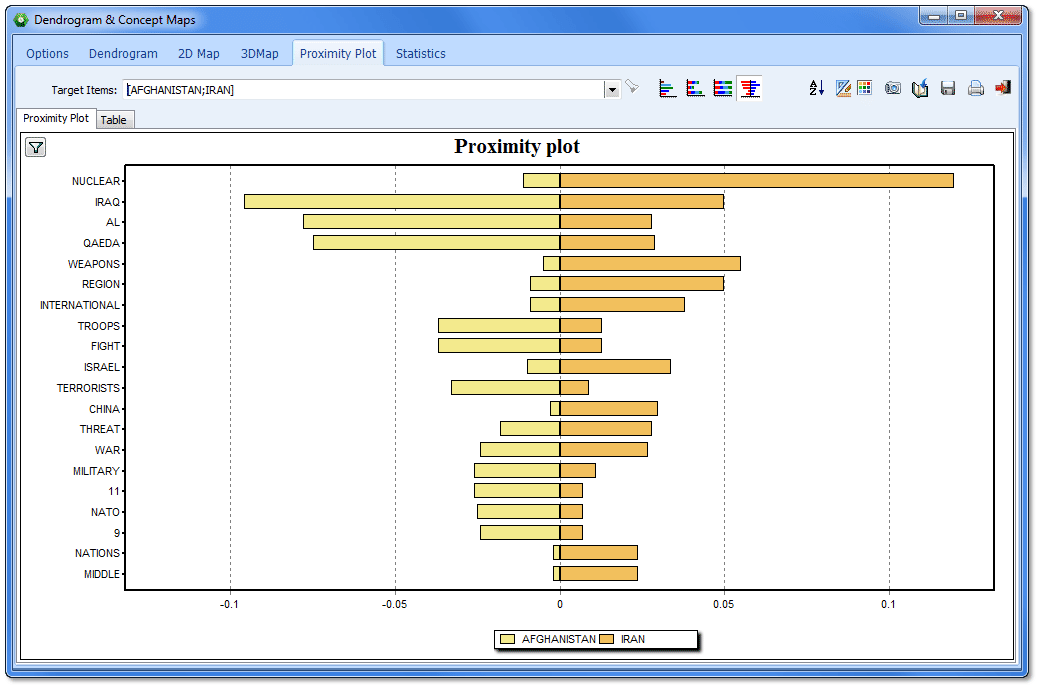1040x689 pixels.
Task: Open the chart editing pencil-ruler icon
Action: [843, 89]
